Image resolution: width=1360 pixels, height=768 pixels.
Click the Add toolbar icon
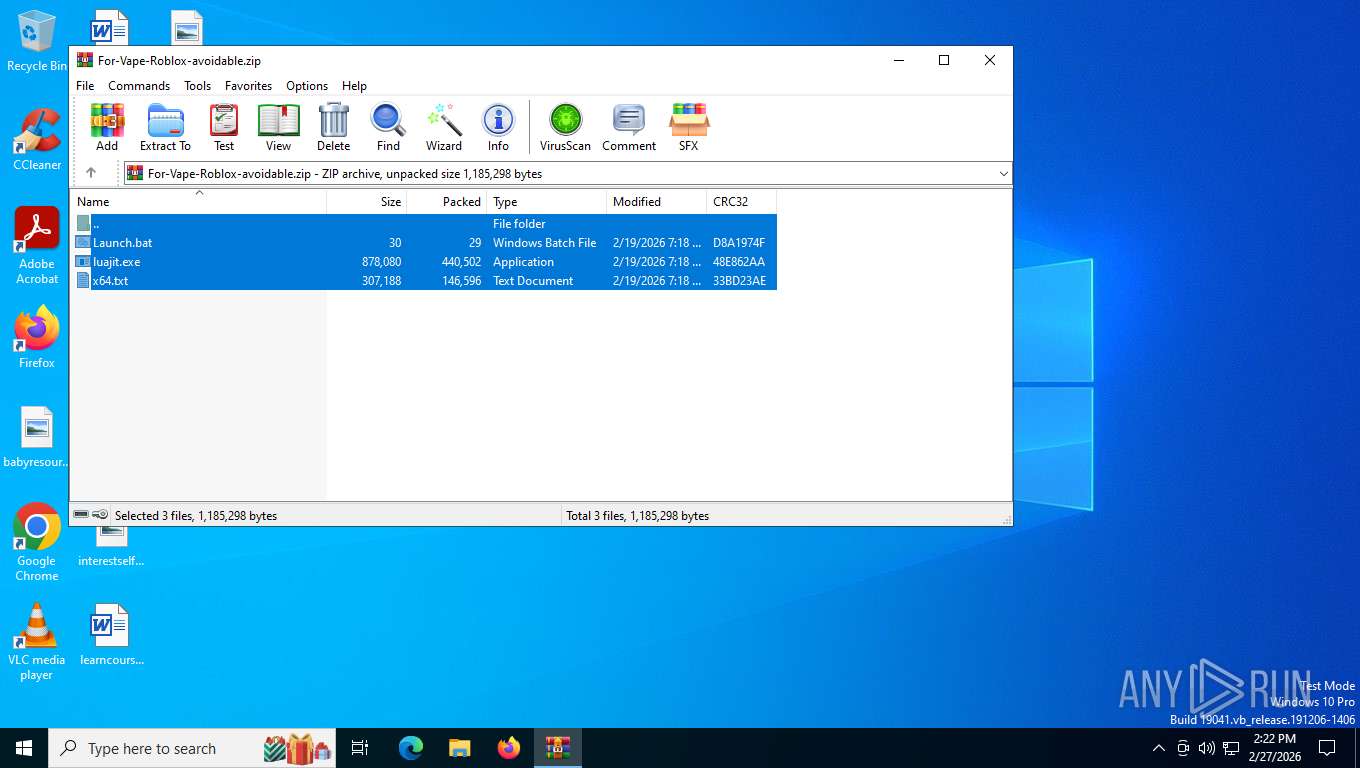pyautogui.click(x=107, y=127)
